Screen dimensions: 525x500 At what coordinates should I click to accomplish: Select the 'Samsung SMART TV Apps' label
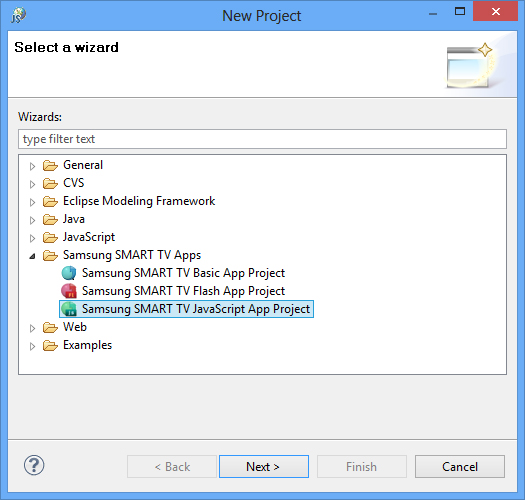click(132, 256)
